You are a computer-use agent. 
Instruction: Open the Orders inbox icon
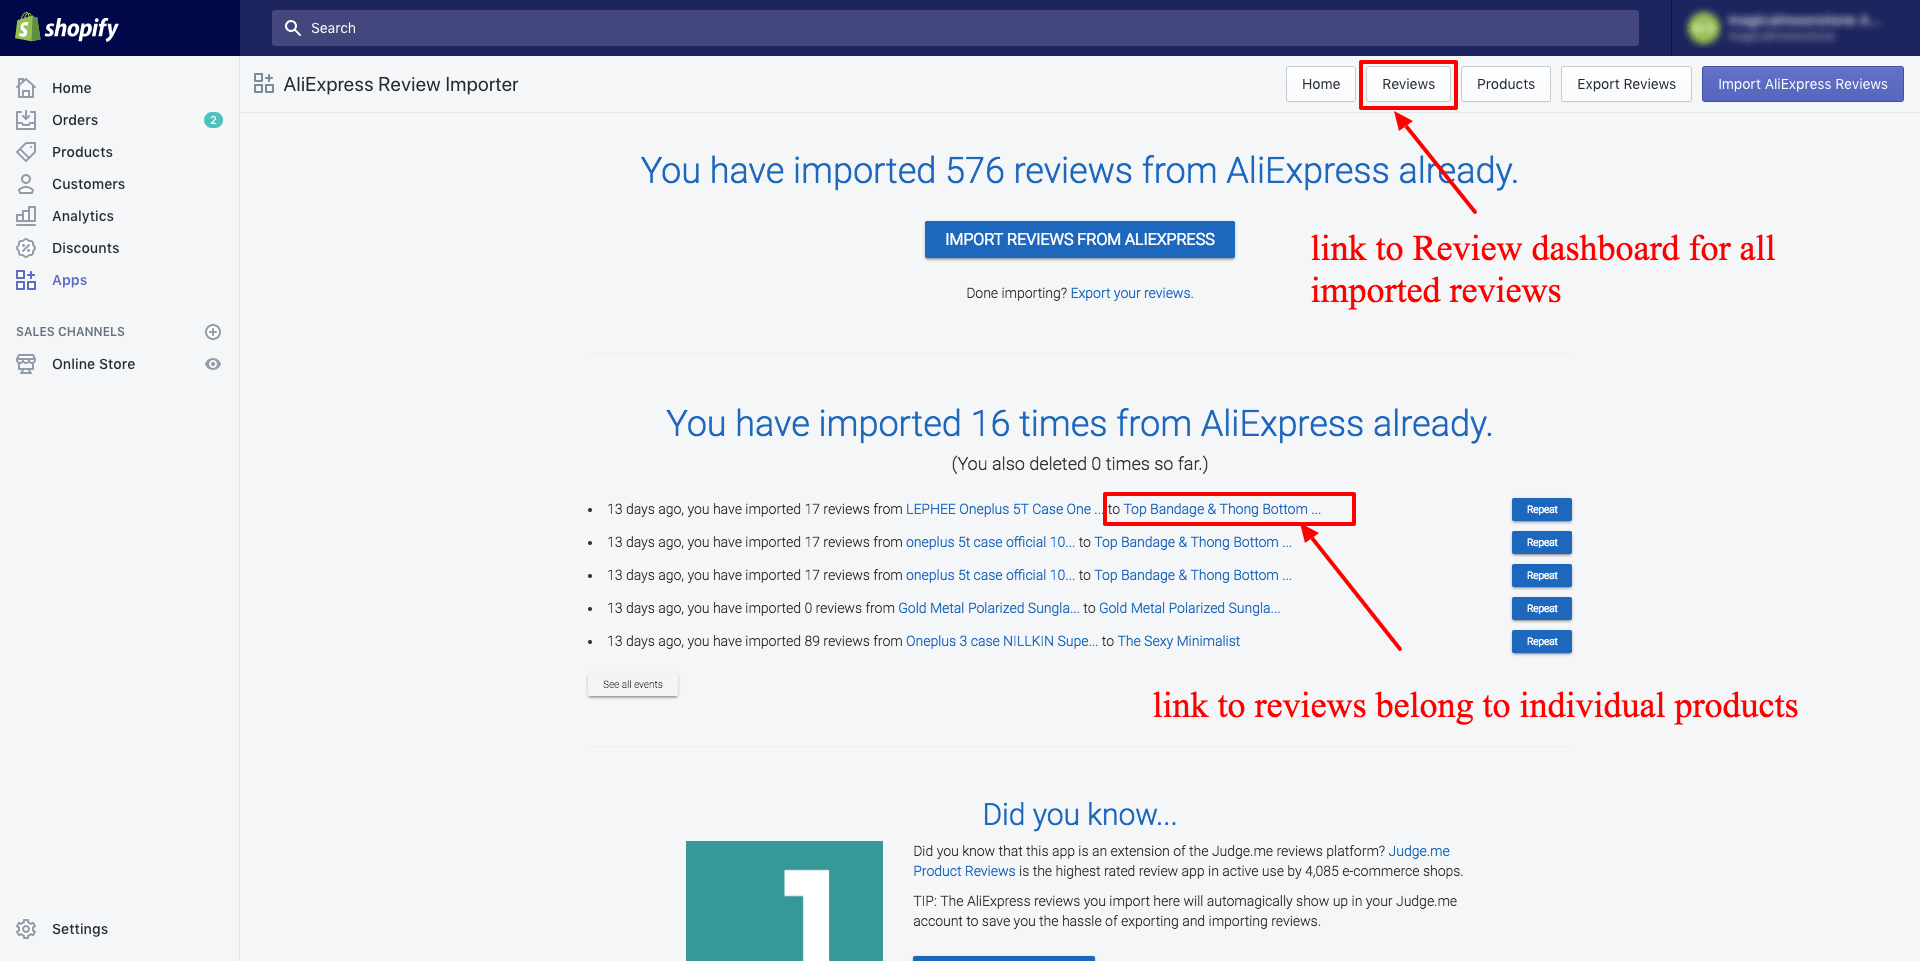point(26,120)
